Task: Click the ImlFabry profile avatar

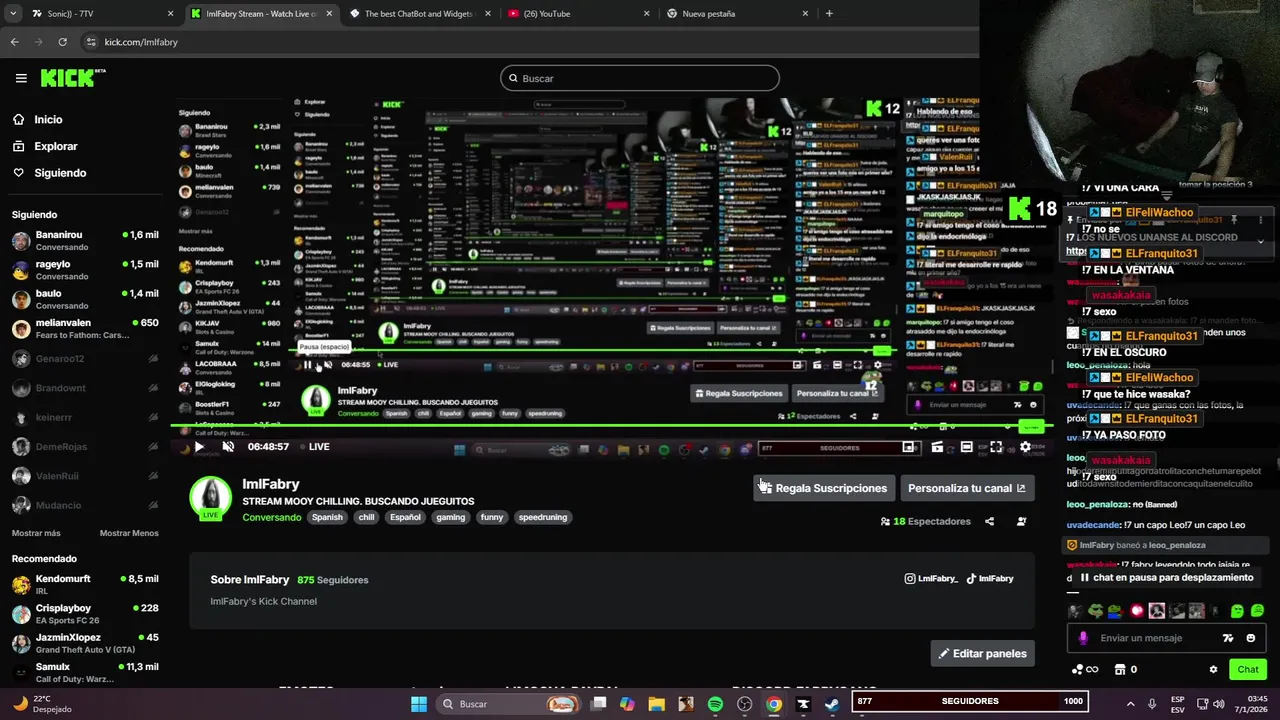Action: (x=211, y=497)
